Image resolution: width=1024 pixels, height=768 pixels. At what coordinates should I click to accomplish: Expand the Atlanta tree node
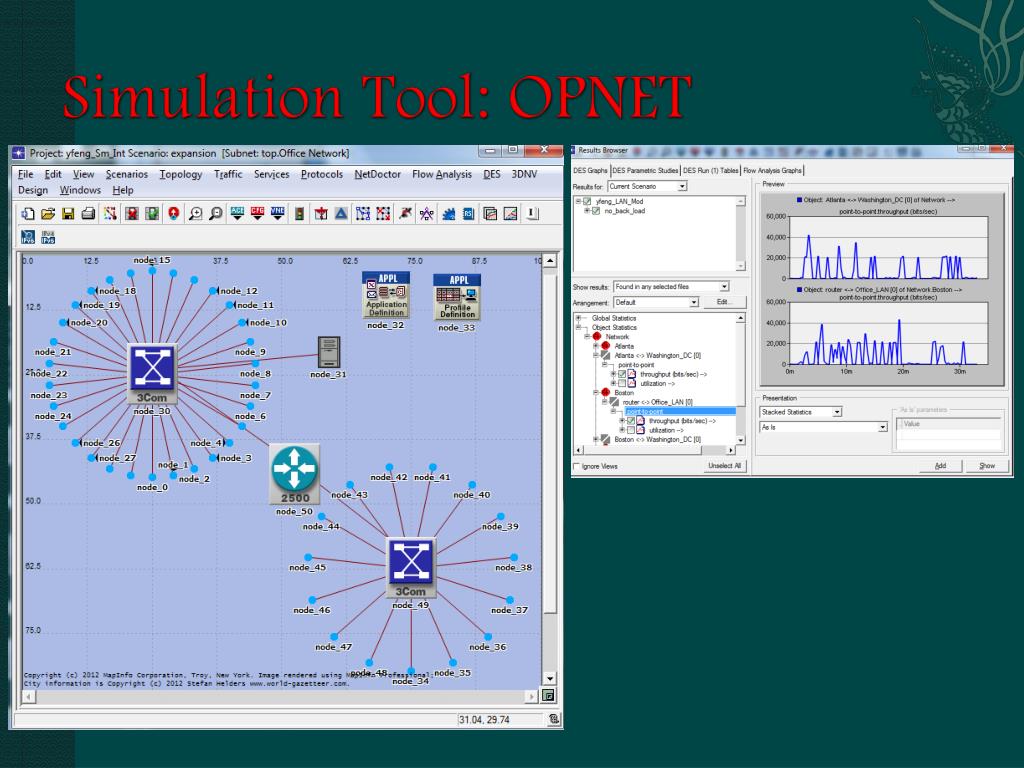596,346
